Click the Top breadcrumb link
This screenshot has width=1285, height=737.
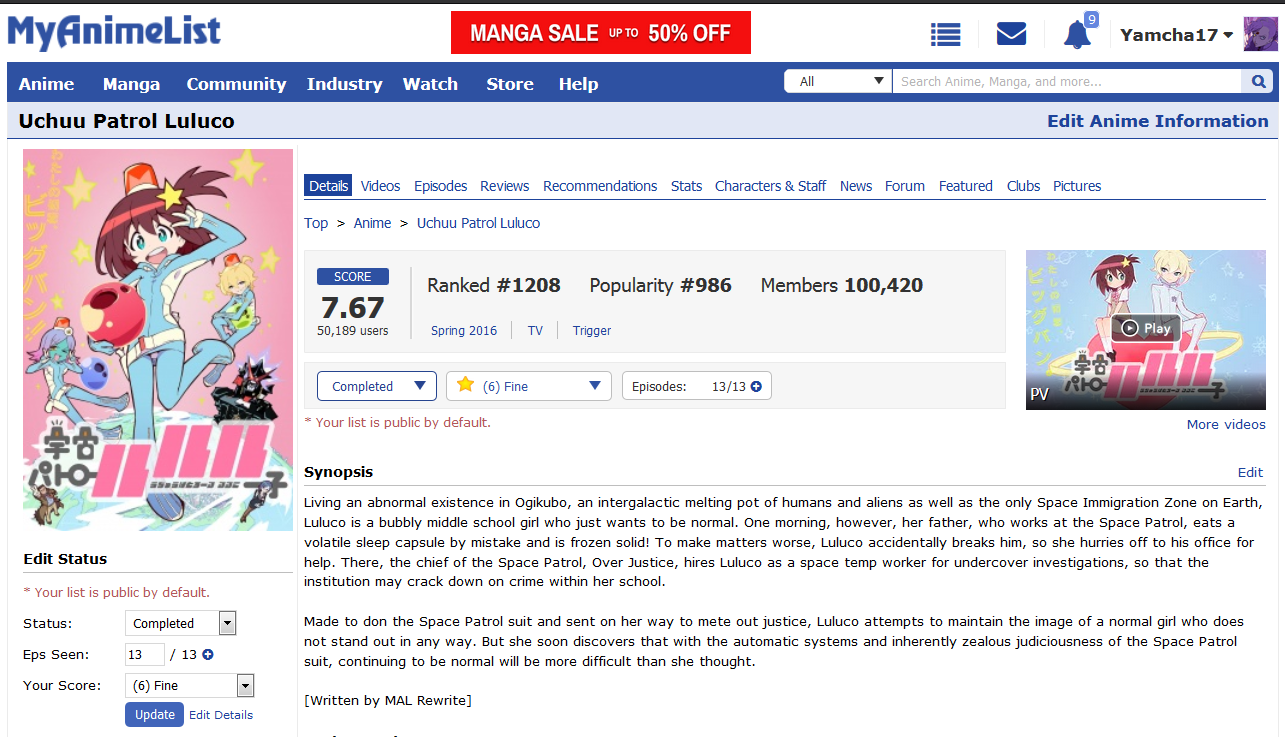coord(316,223)
